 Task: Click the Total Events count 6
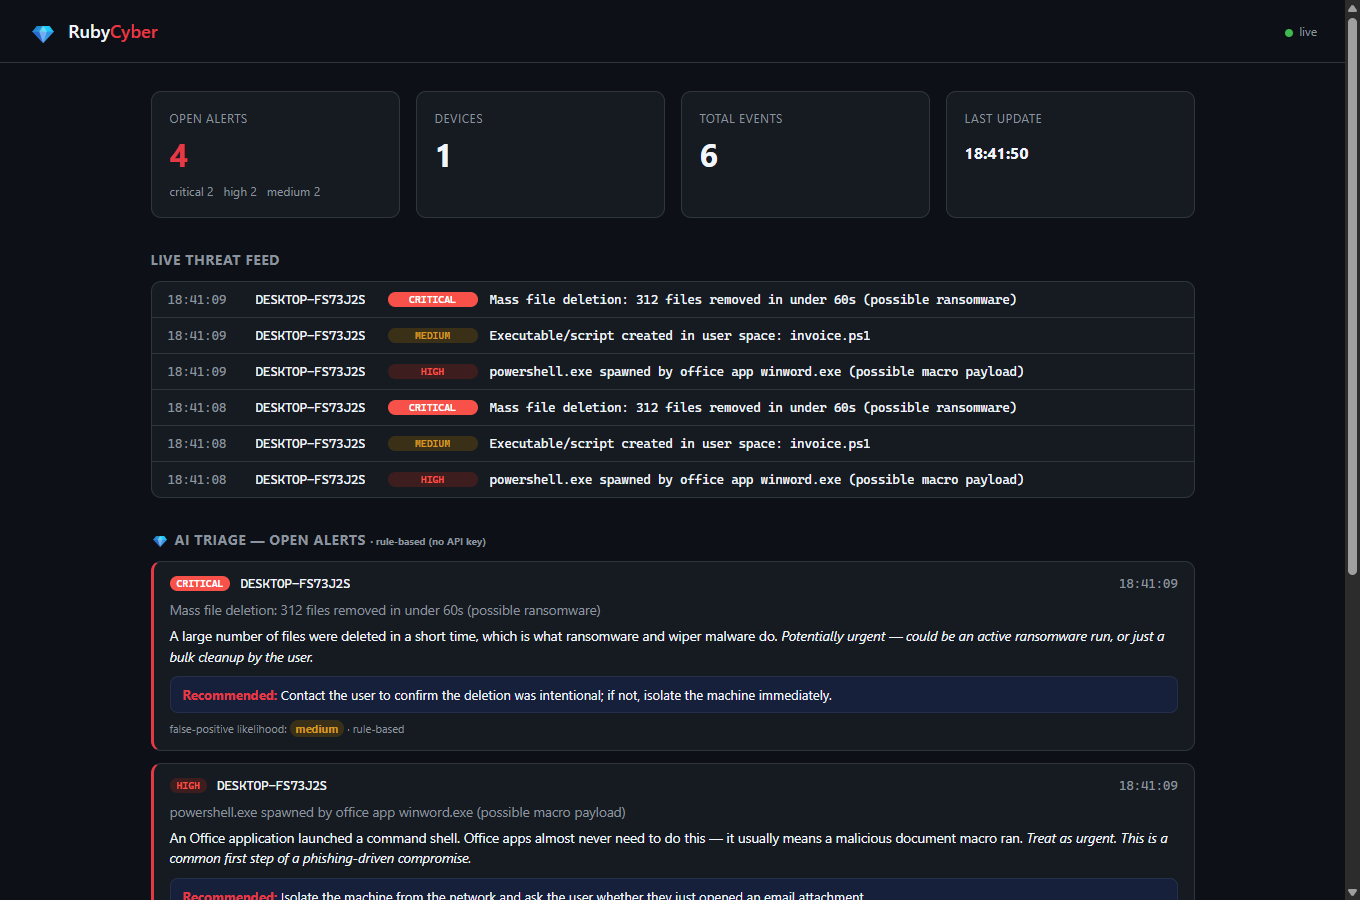coord(709,156)
